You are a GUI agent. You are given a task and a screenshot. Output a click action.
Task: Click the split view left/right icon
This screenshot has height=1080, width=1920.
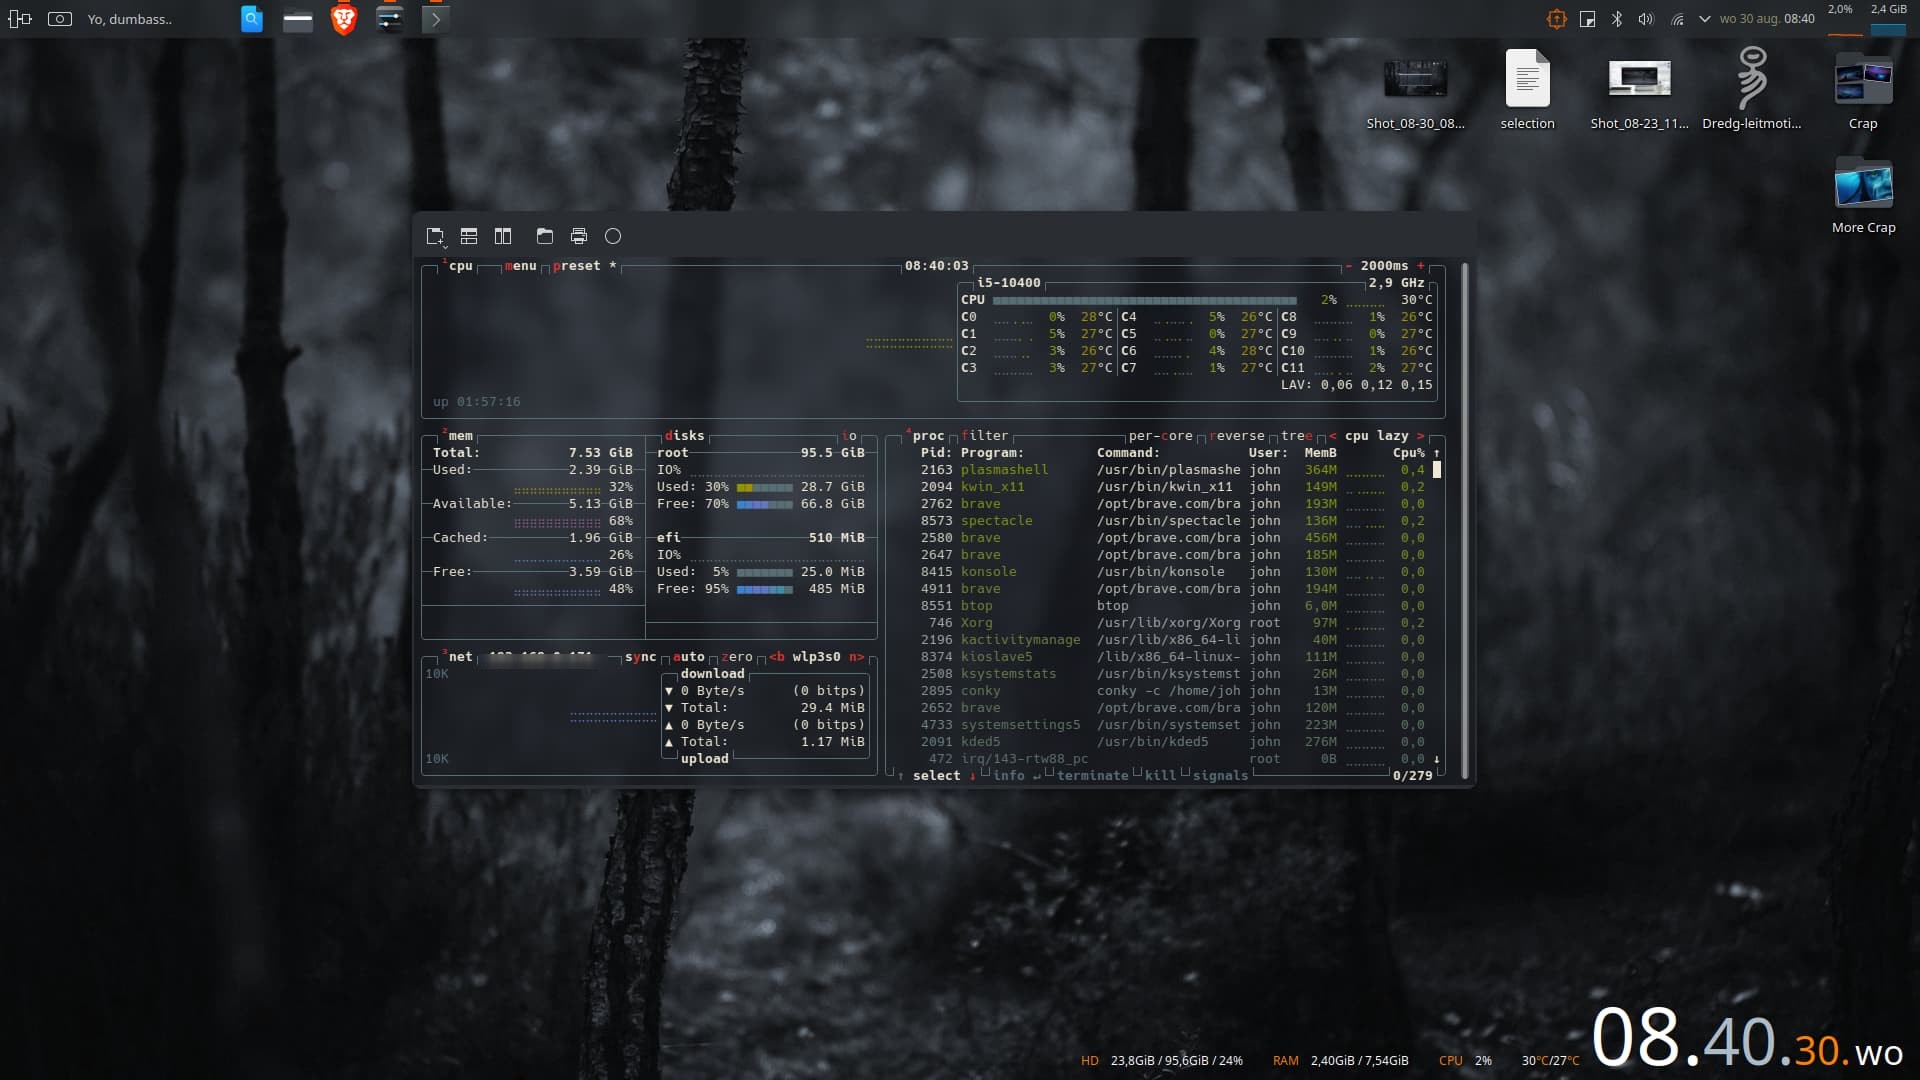click(x=503, y=236)
